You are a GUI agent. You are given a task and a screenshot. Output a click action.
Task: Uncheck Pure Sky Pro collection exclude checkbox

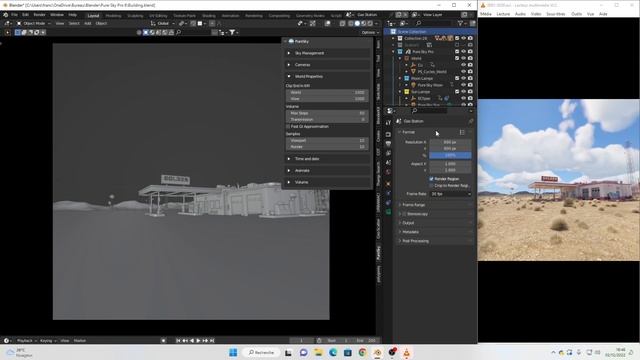point(457,52)
